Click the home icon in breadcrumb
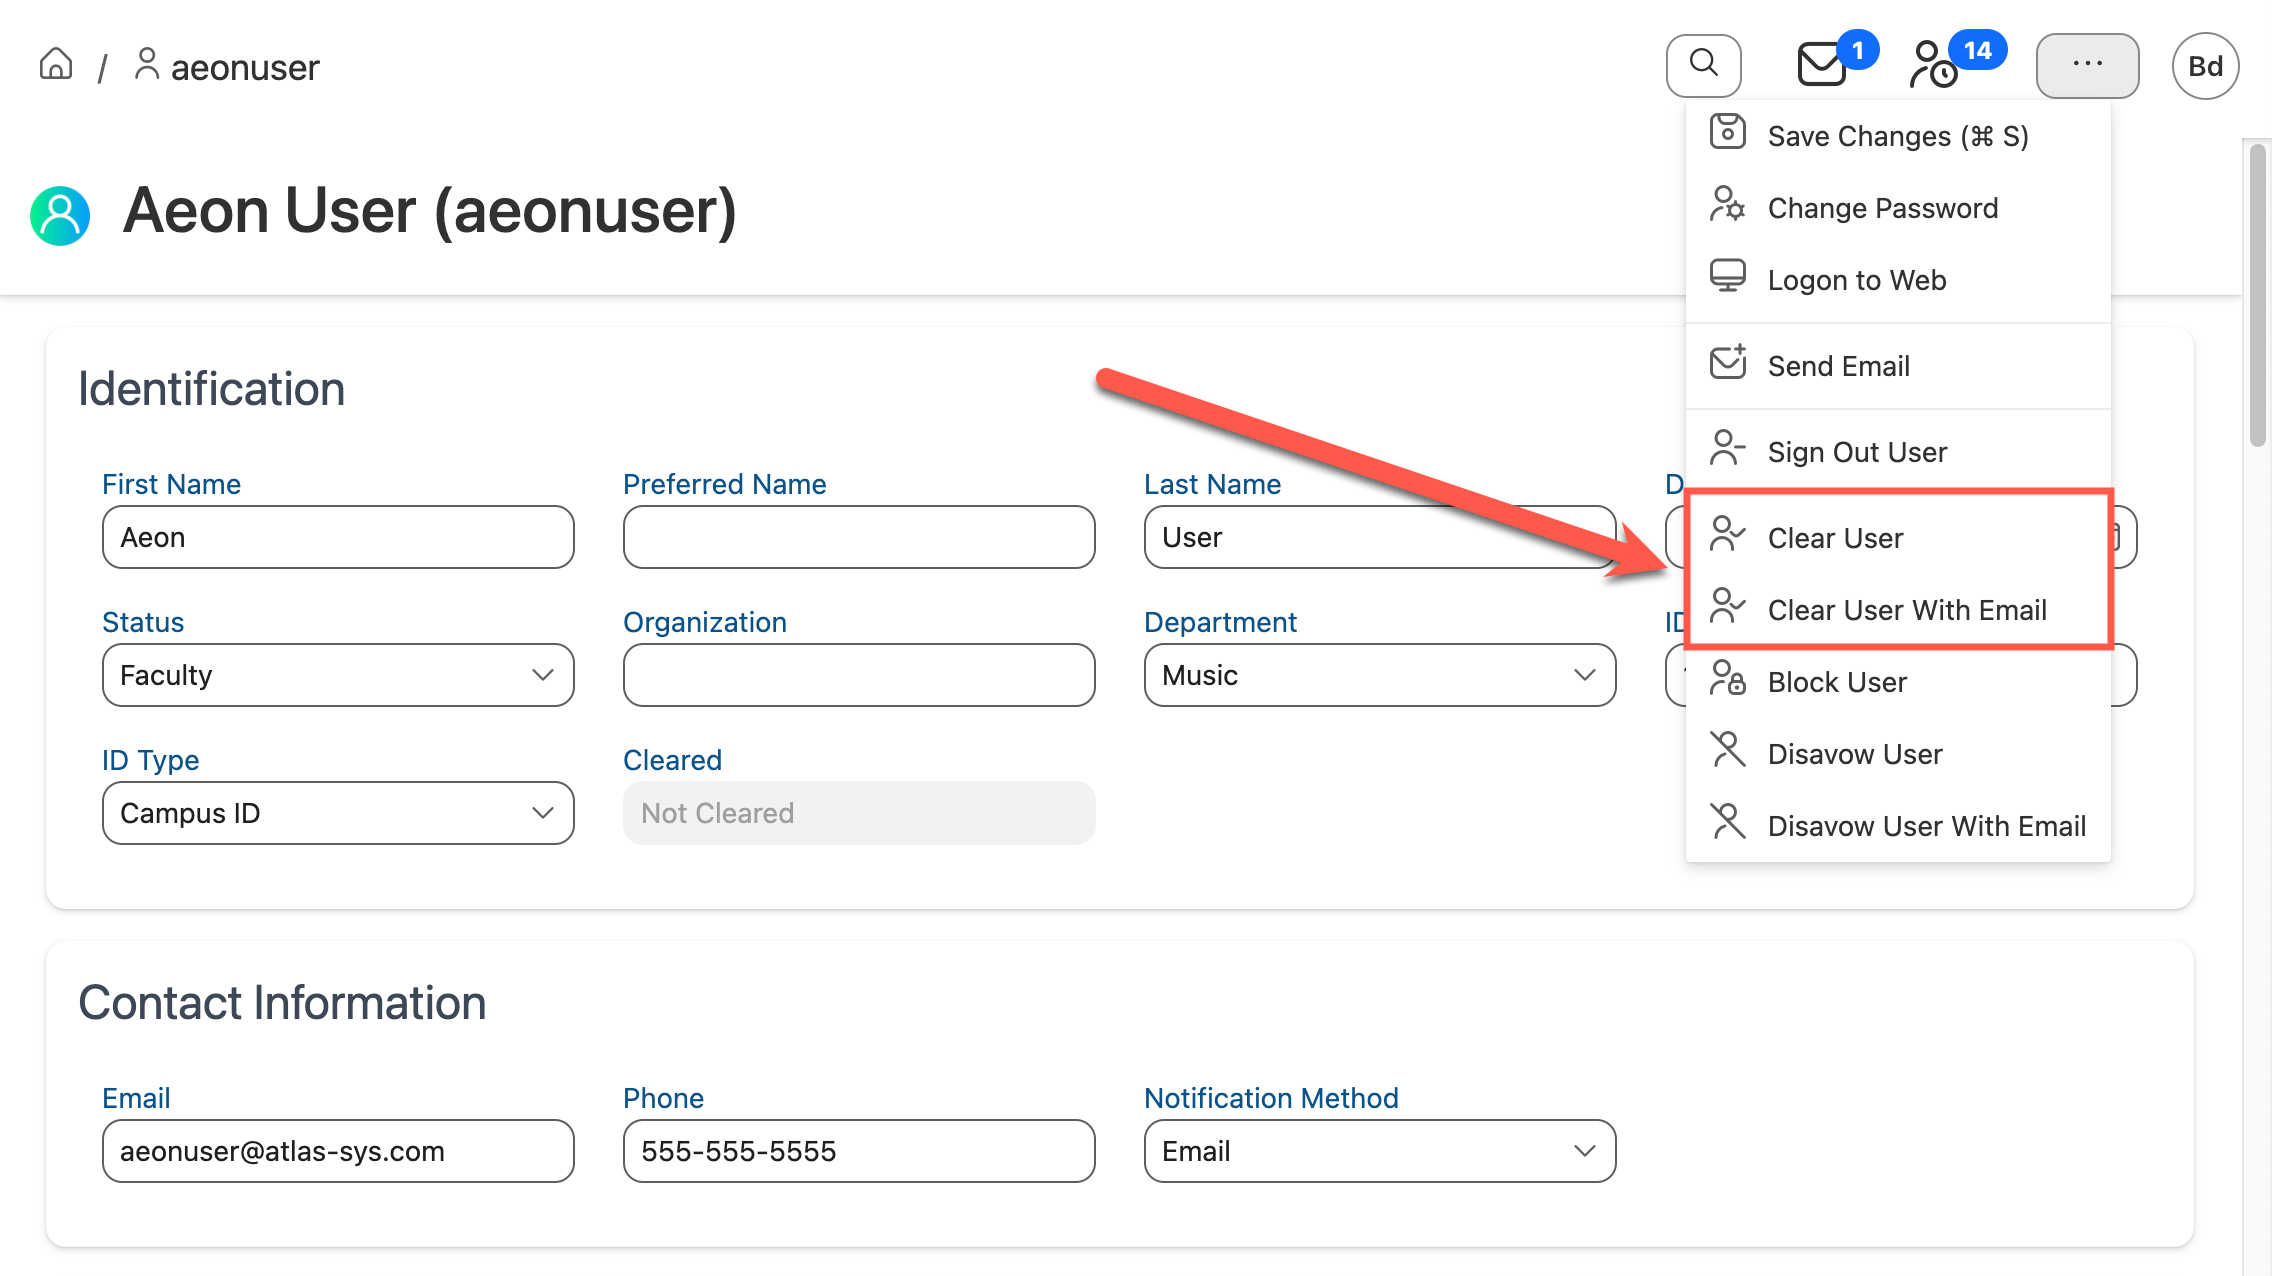 coord(56,65)
